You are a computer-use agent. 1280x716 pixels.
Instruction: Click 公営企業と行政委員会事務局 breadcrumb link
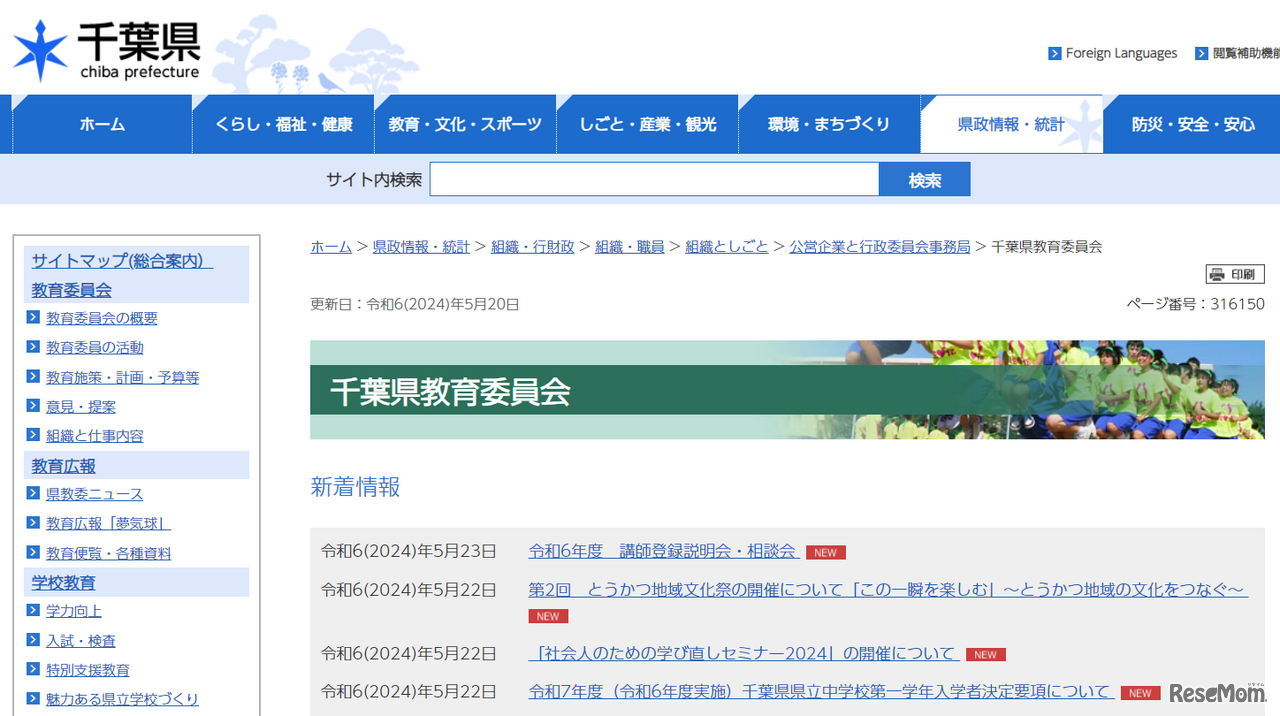(880, 246)
